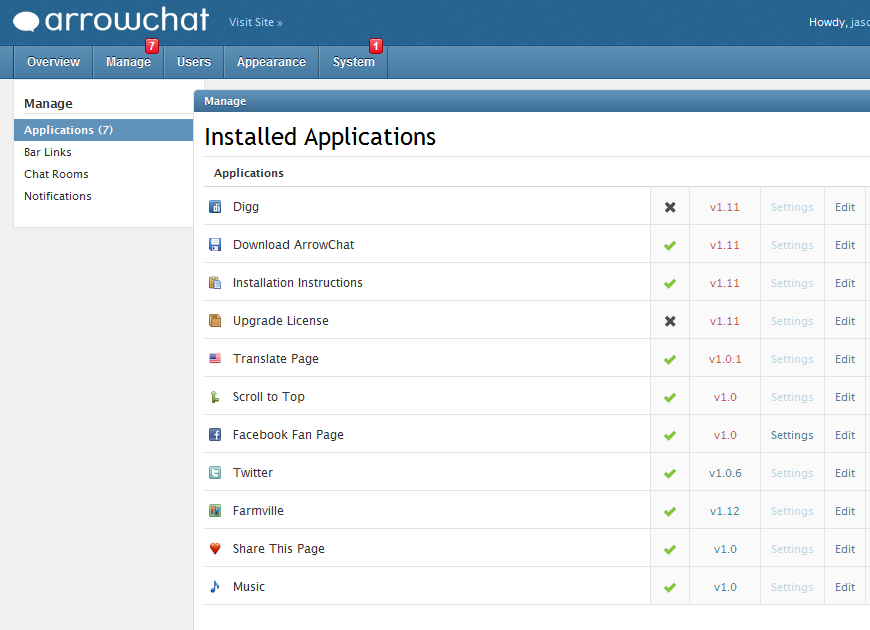
Task: Open Settings for Facebook Fan Page
Action: 792,435
